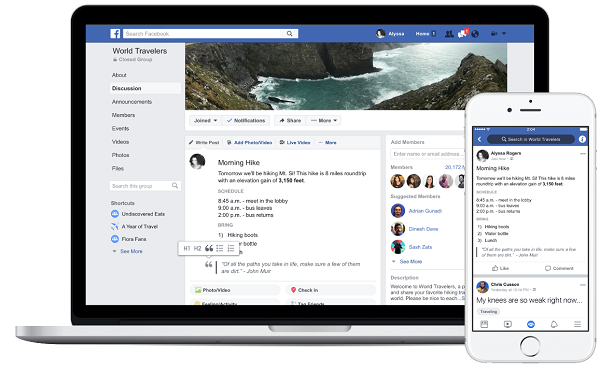
Task: Open the privacy lock shortcuts icon
Action: pyautogui.click(x=494, y=34)
